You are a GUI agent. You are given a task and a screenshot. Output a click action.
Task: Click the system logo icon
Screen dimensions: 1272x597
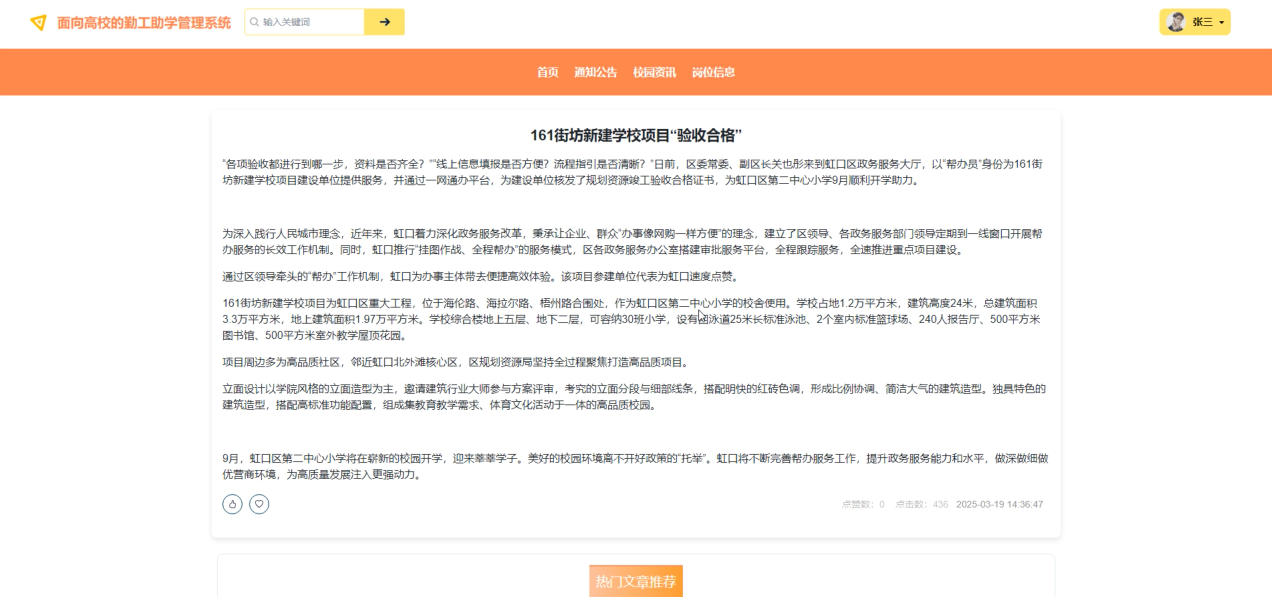point(38,22)
